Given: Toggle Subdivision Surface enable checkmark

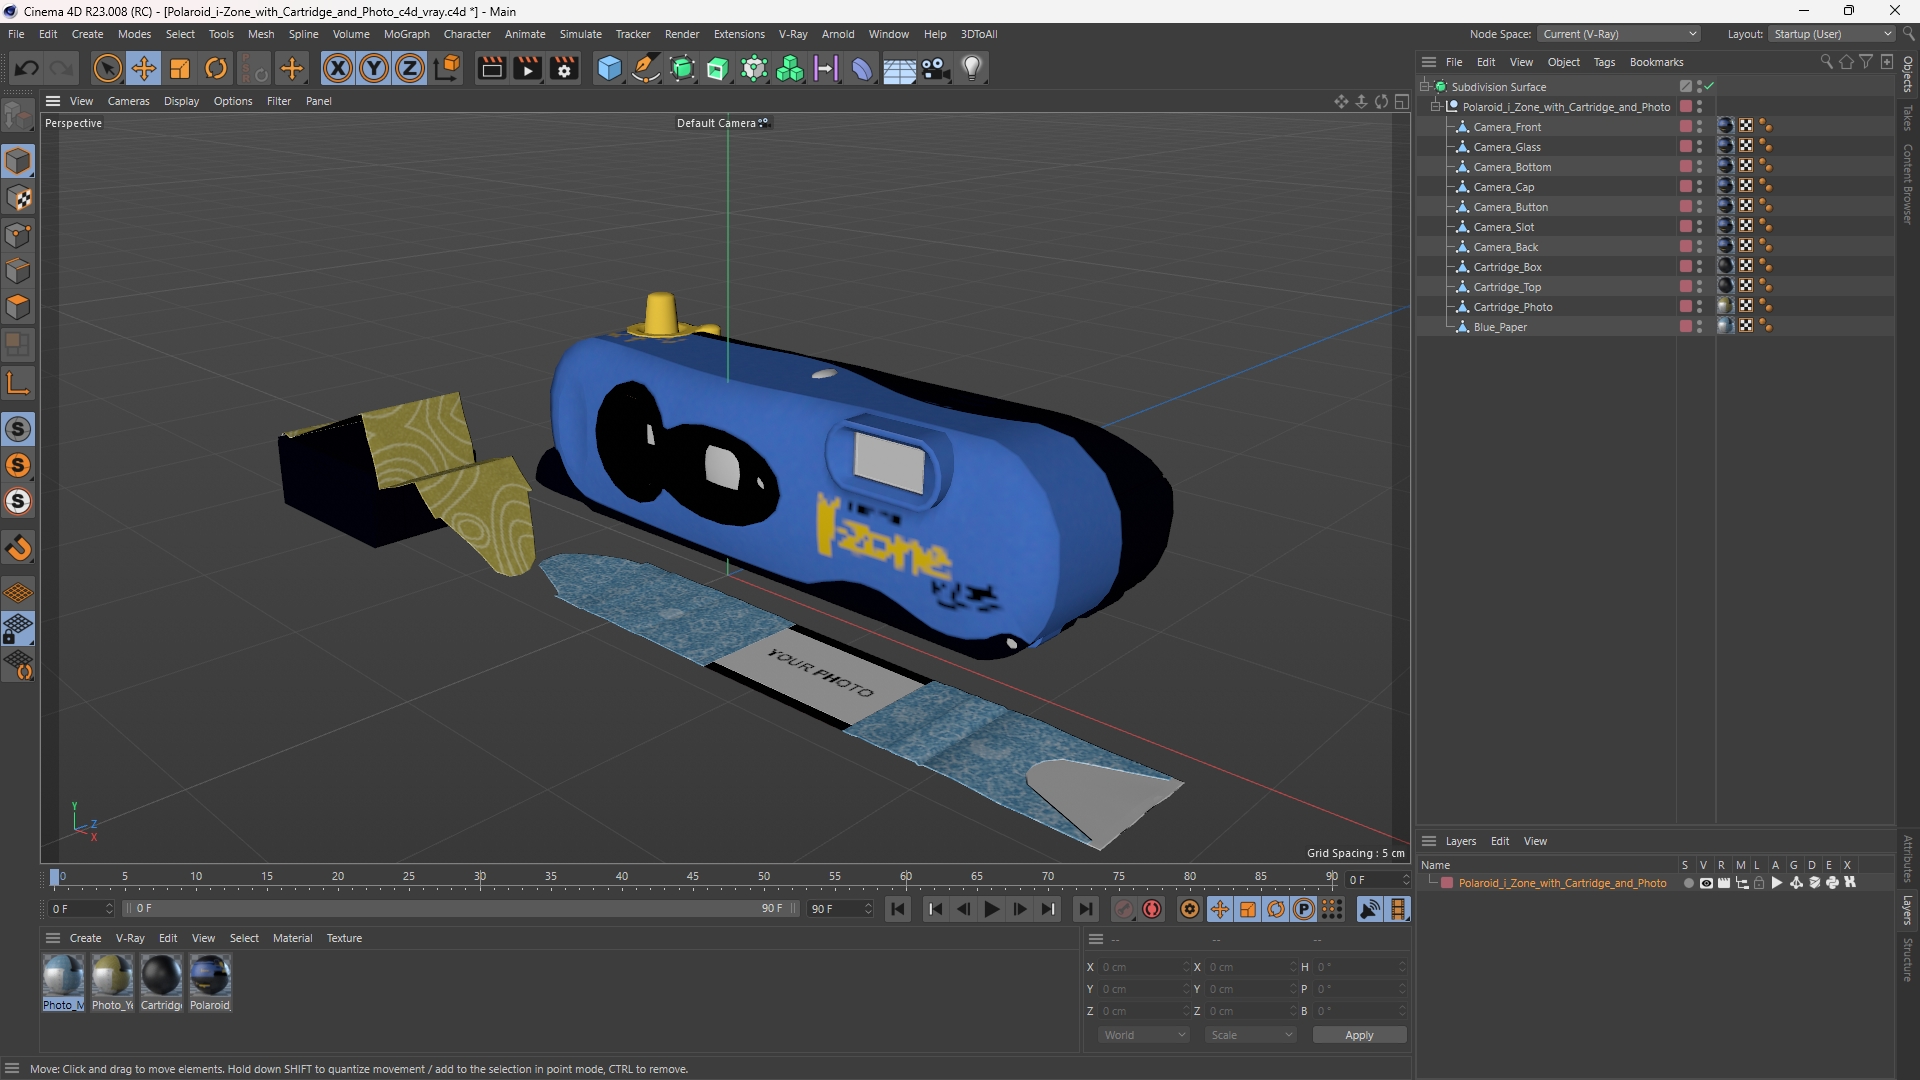Looking at the screenshot, I should (1709, 87).
